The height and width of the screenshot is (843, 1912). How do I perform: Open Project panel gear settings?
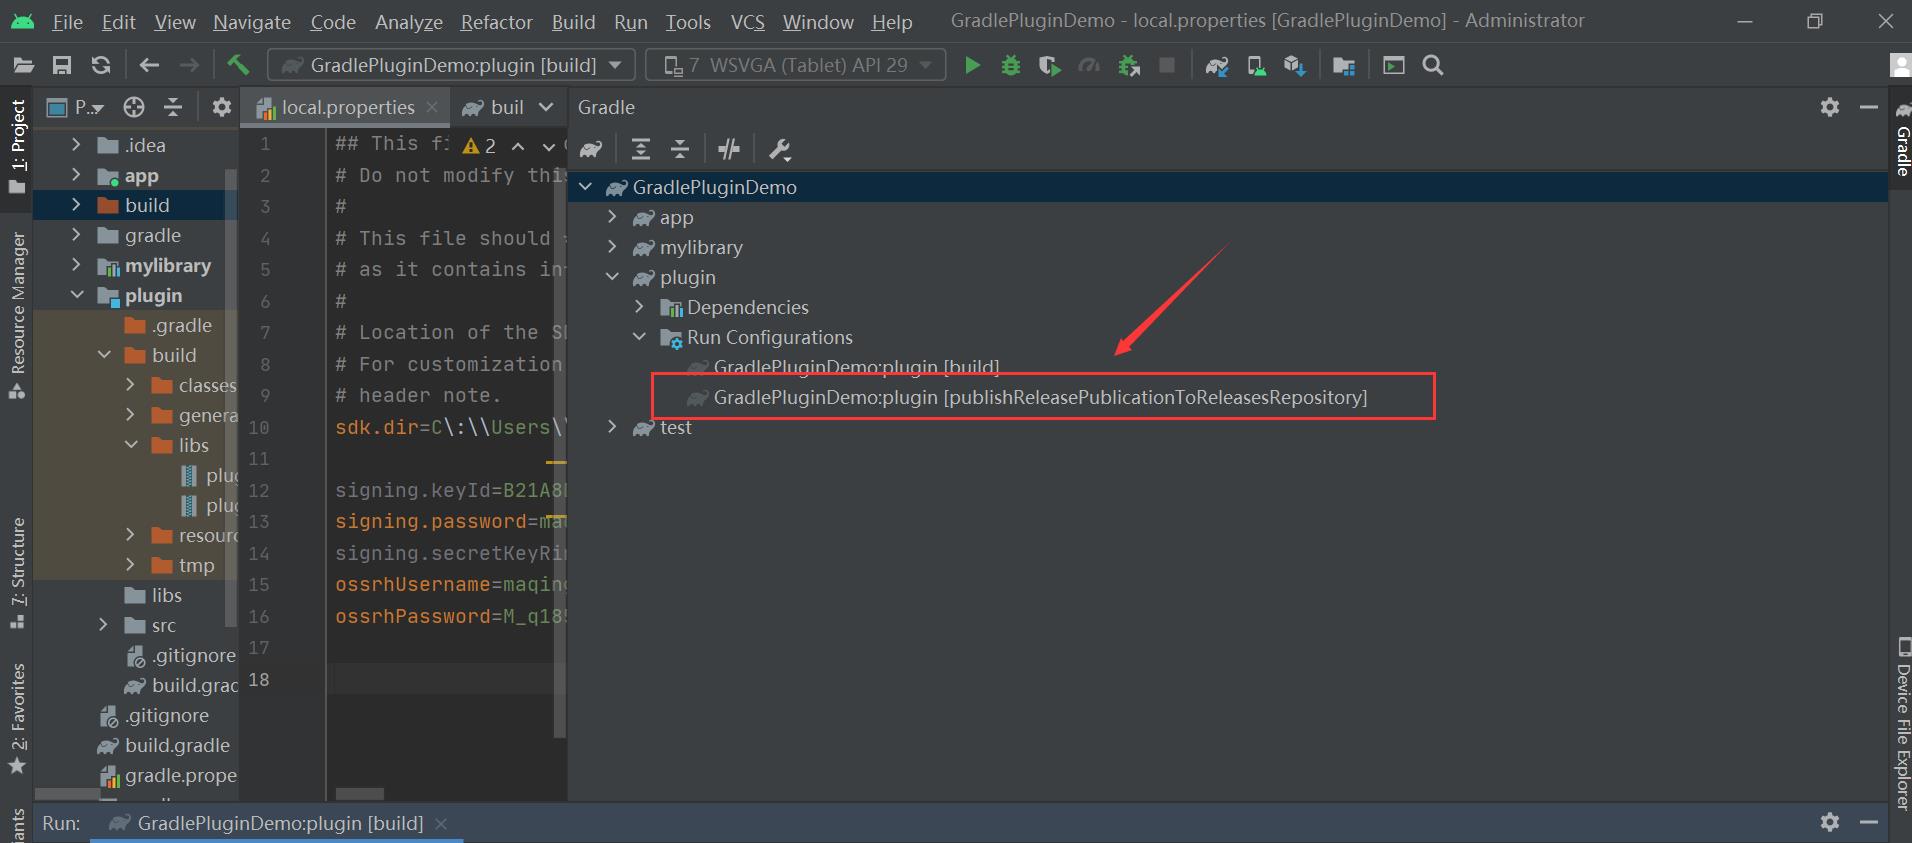222,107
